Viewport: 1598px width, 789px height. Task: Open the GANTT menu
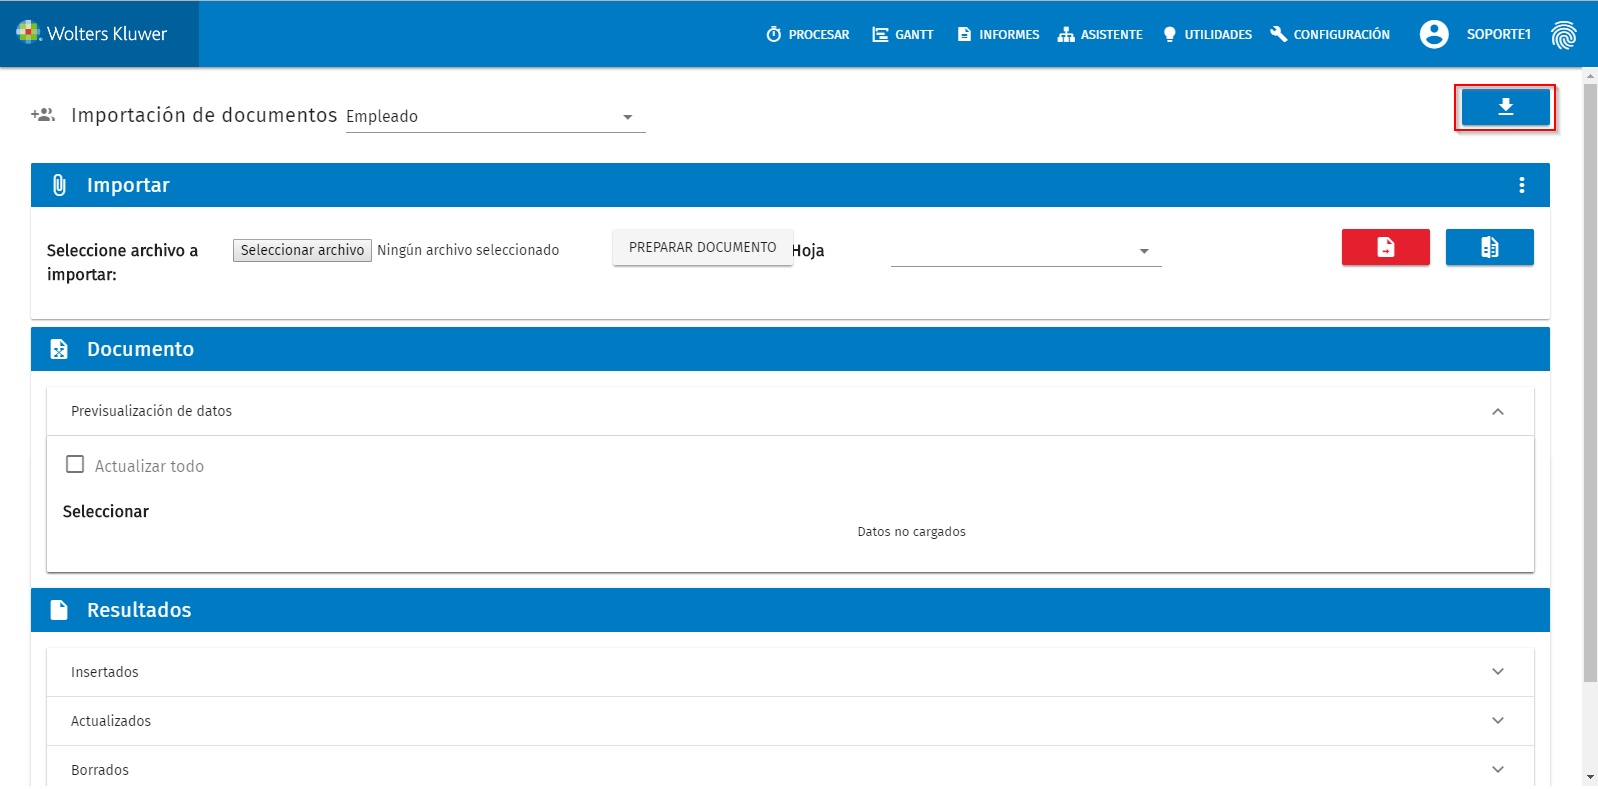(903, 35)
